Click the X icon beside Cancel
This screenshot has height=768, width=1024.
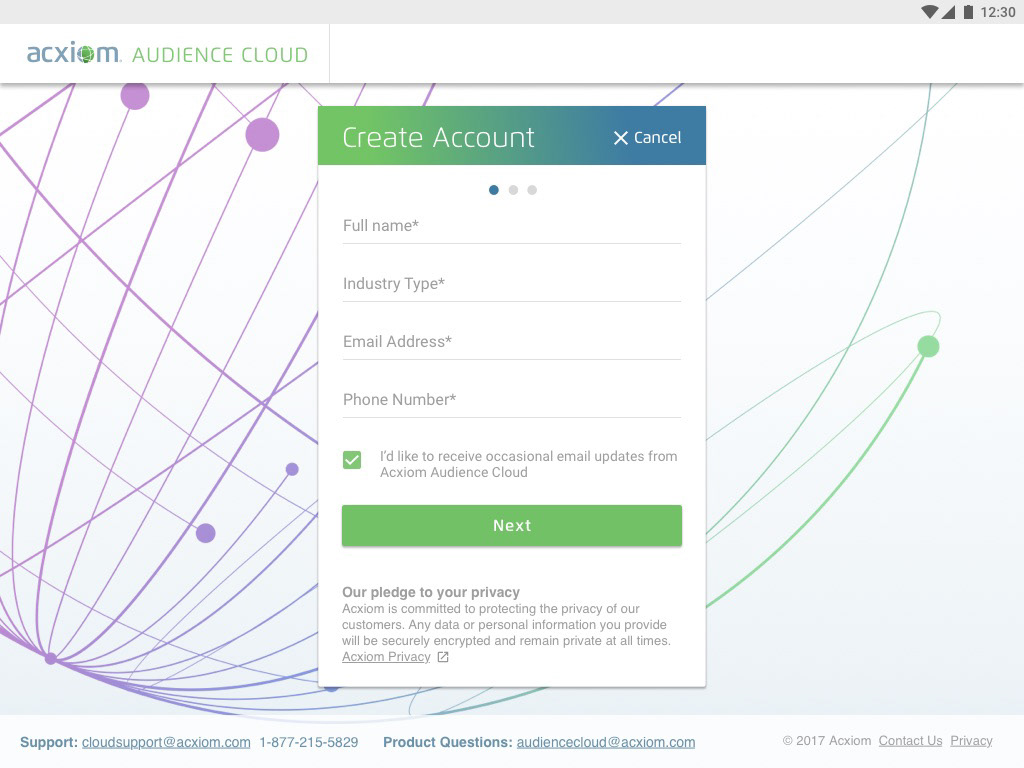(621, 138)
